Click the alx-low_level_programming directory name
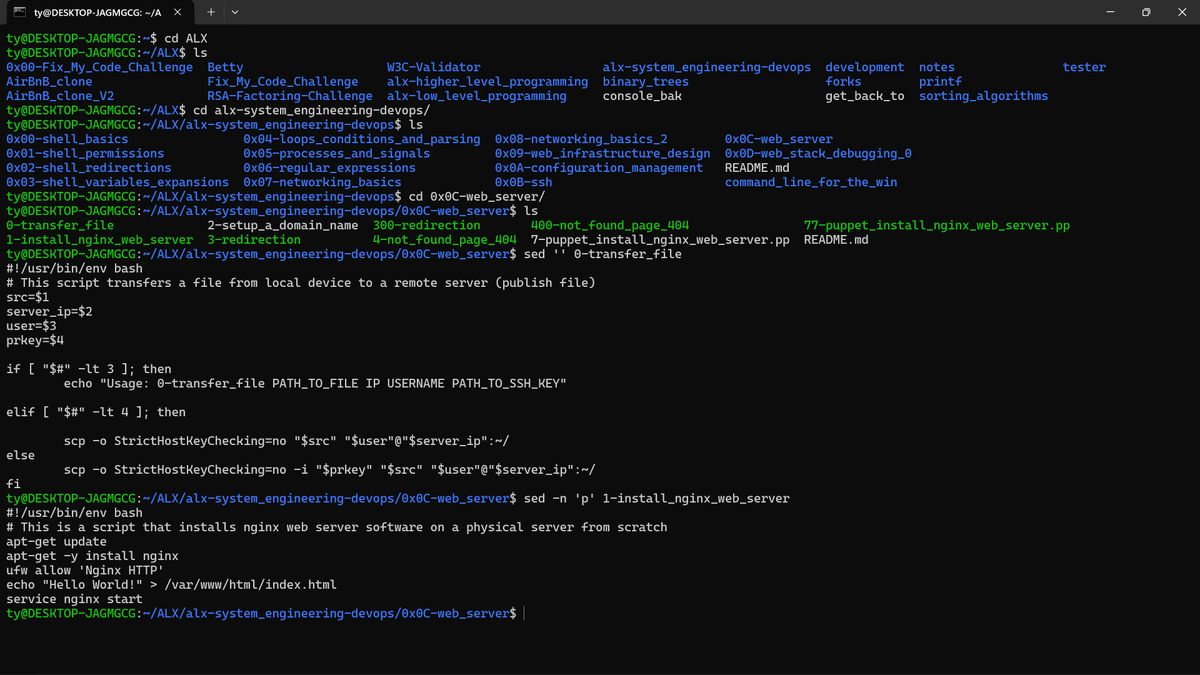 point(476,96)
